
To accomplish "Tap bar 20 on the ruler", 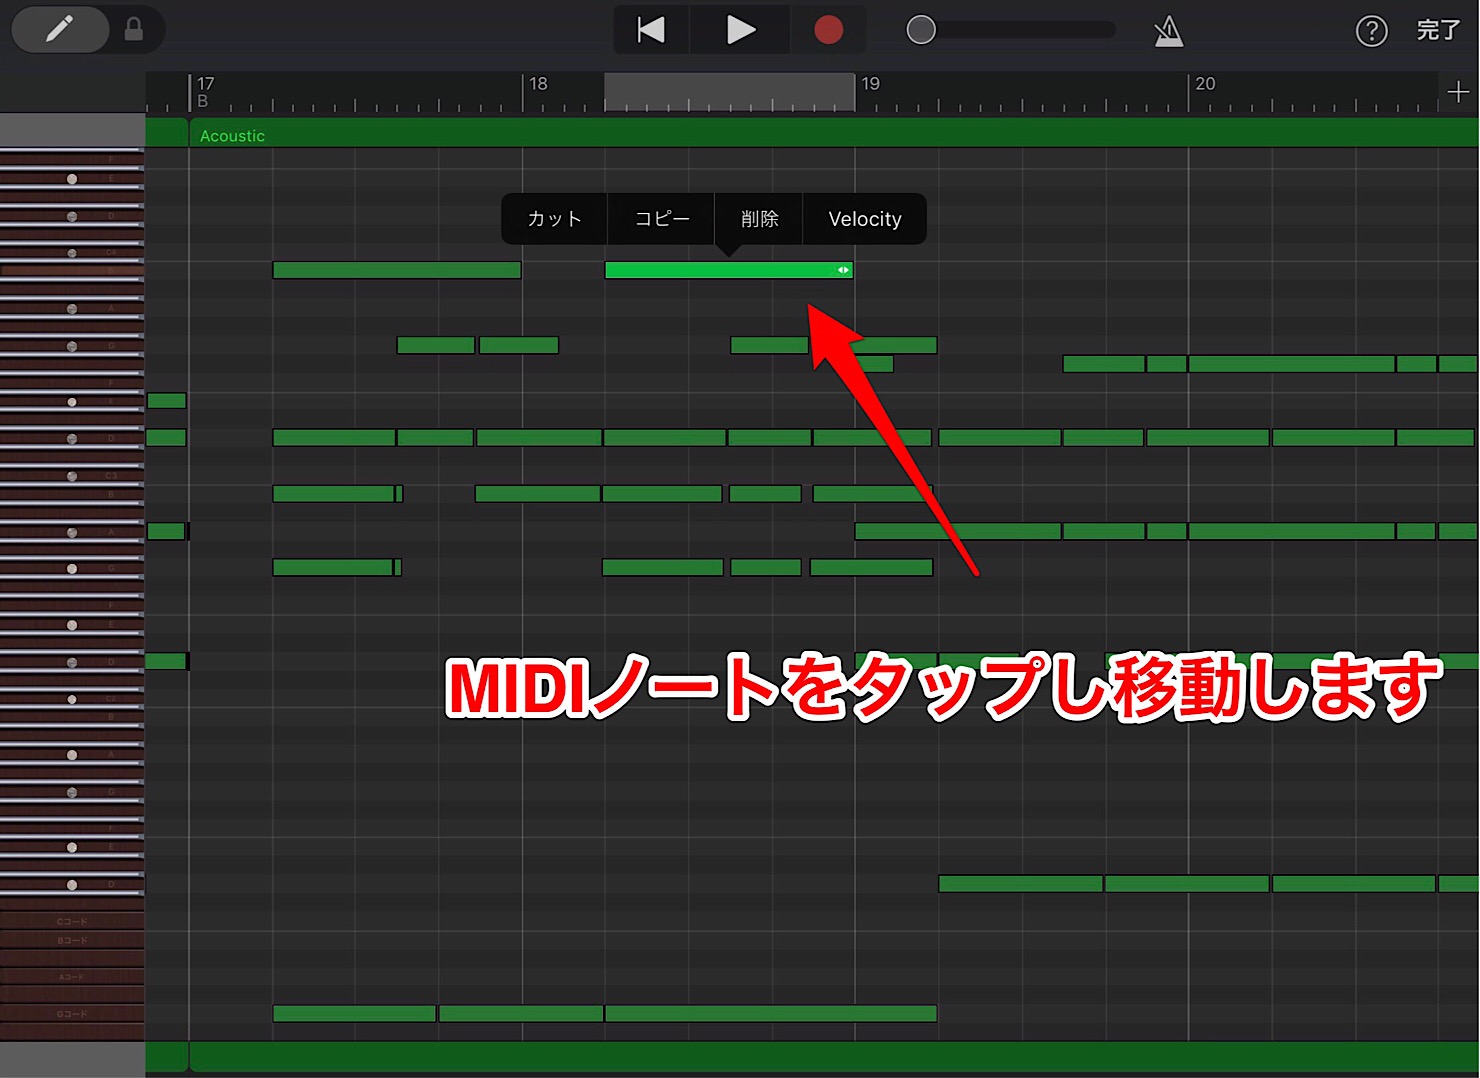I will (x=1205, y=84).
